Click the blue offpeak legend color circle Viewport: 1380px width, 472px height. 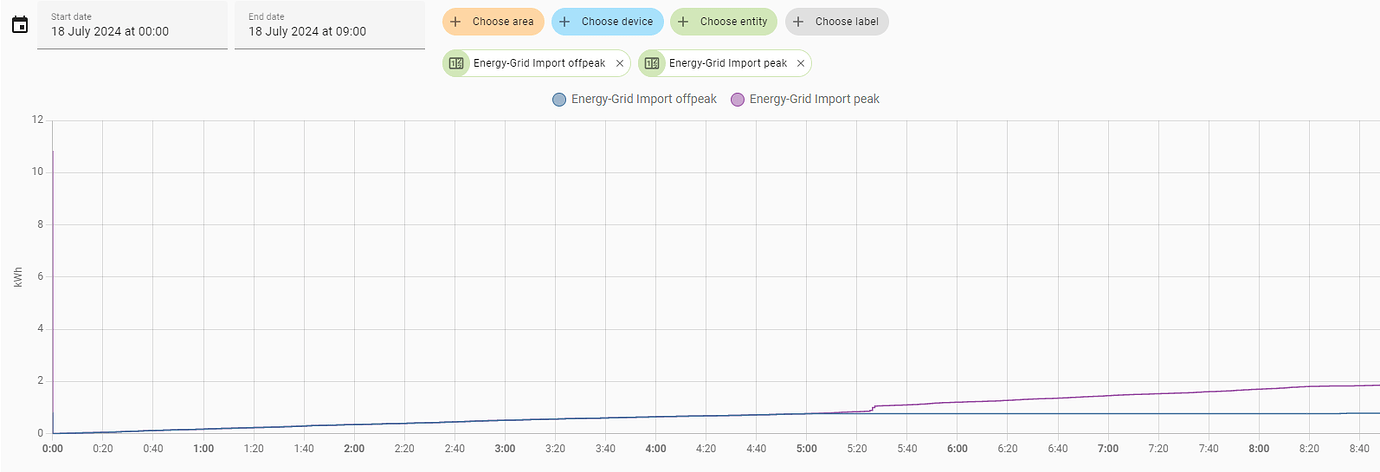tap(559, 99)
